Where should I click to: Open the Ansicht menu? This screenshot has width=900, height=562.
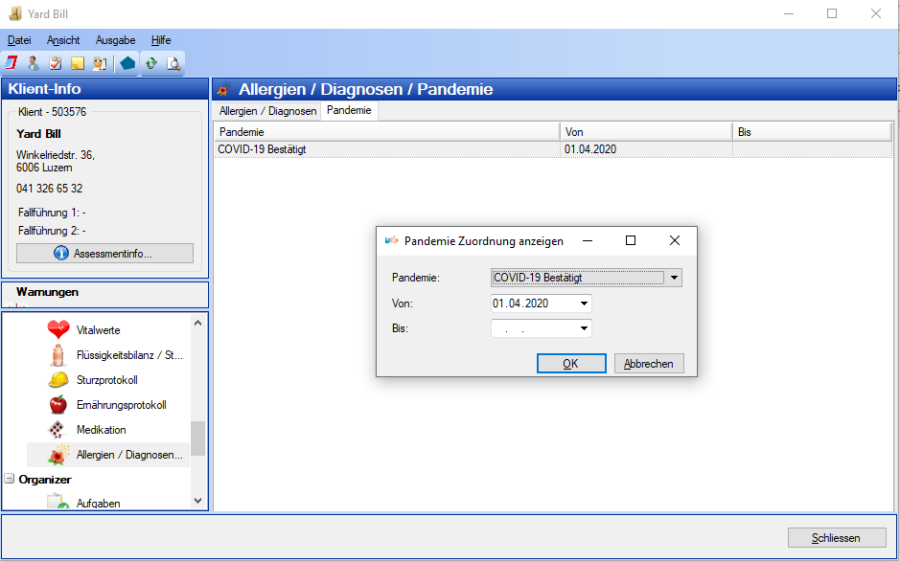[63, 40]
